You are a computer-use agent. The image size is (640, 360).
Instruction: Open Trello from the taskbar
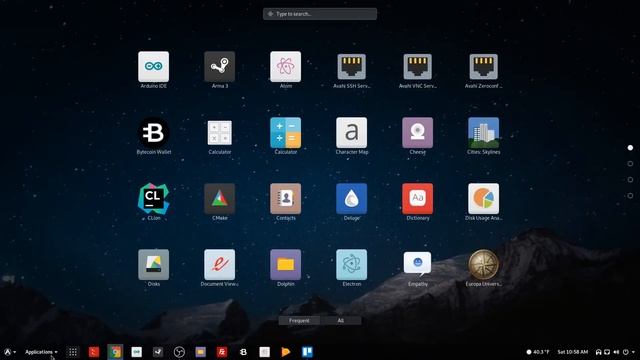[307, 352]
